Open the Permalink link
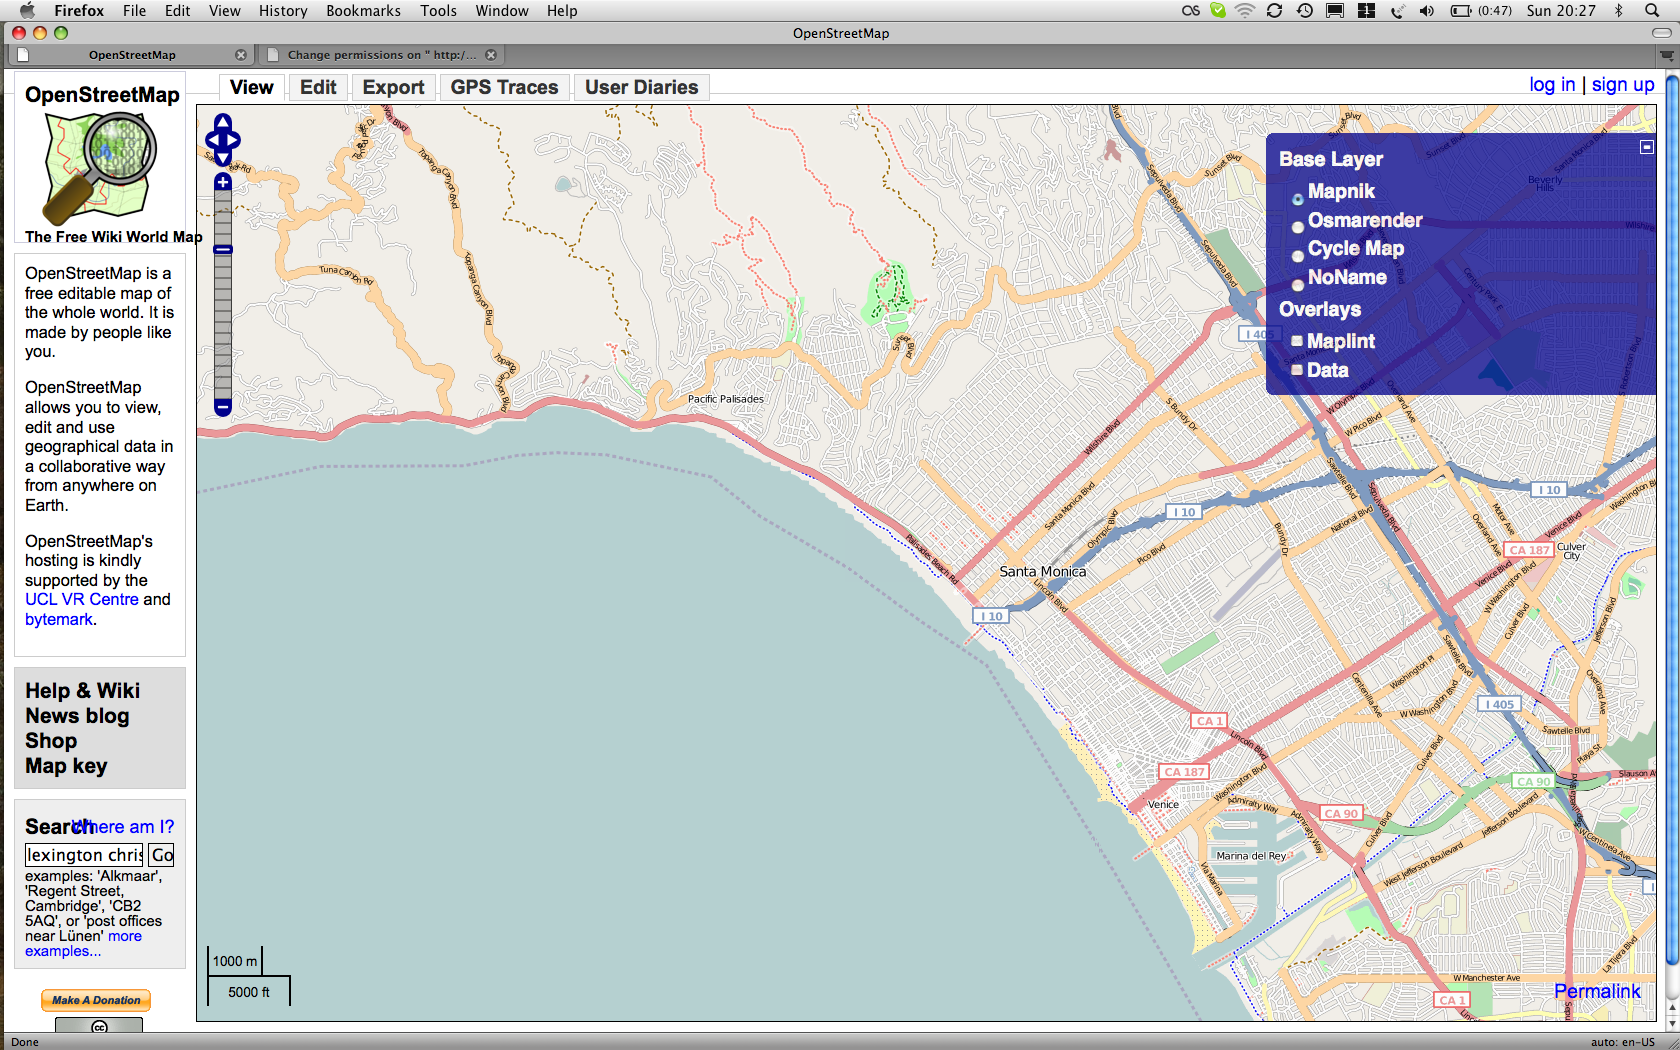1680x1050 pixels. coord(1597,991)
